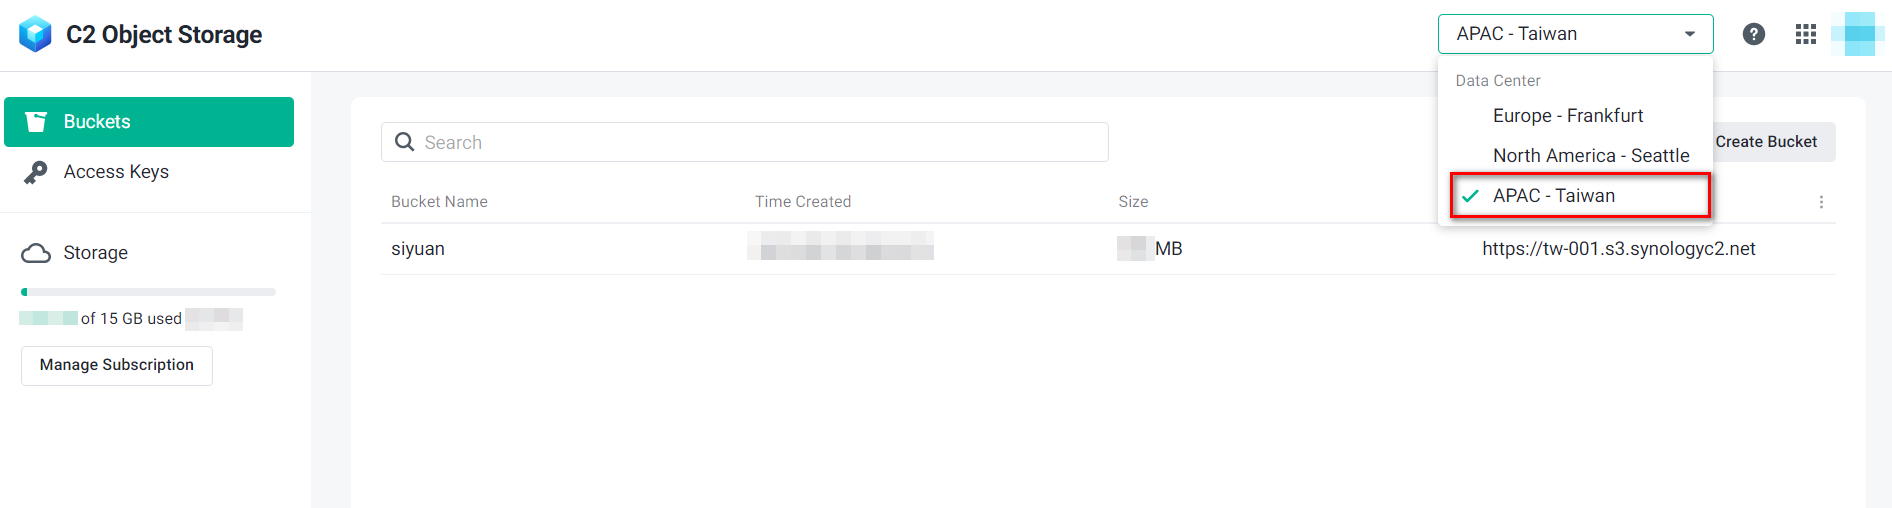Open the Access Keys page

pos(116,172)
